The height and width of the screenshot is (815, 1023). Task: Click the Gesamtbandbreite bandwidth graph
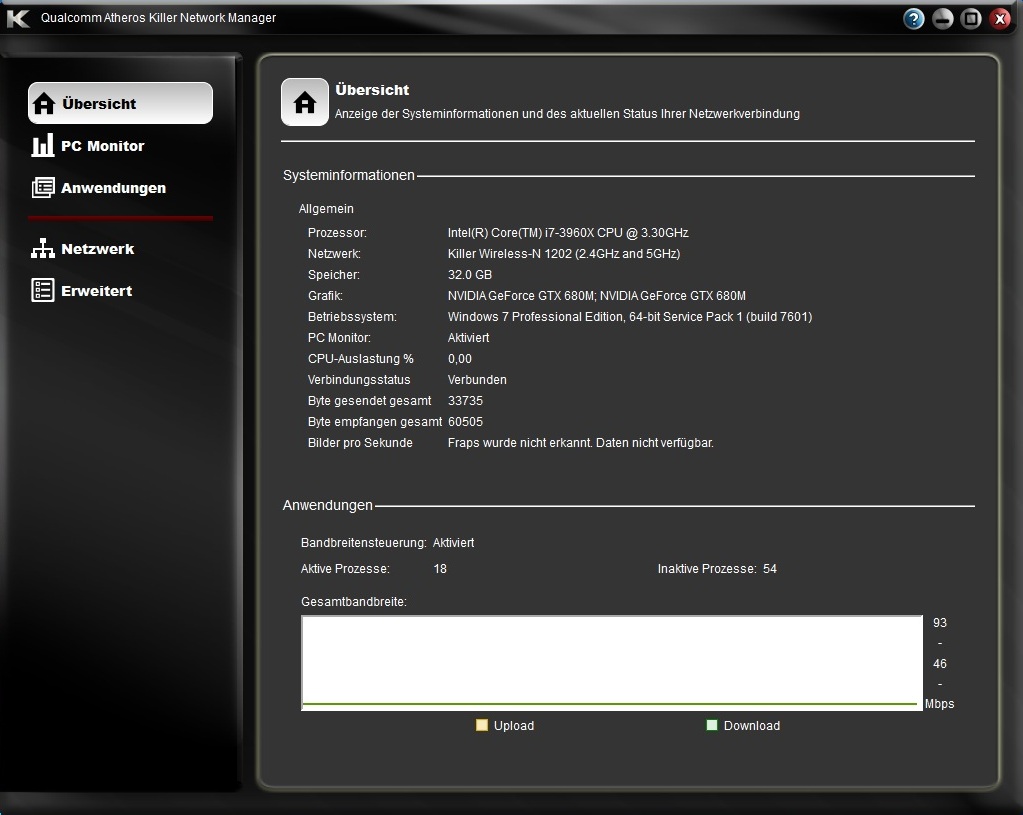[x=612, y=663]
